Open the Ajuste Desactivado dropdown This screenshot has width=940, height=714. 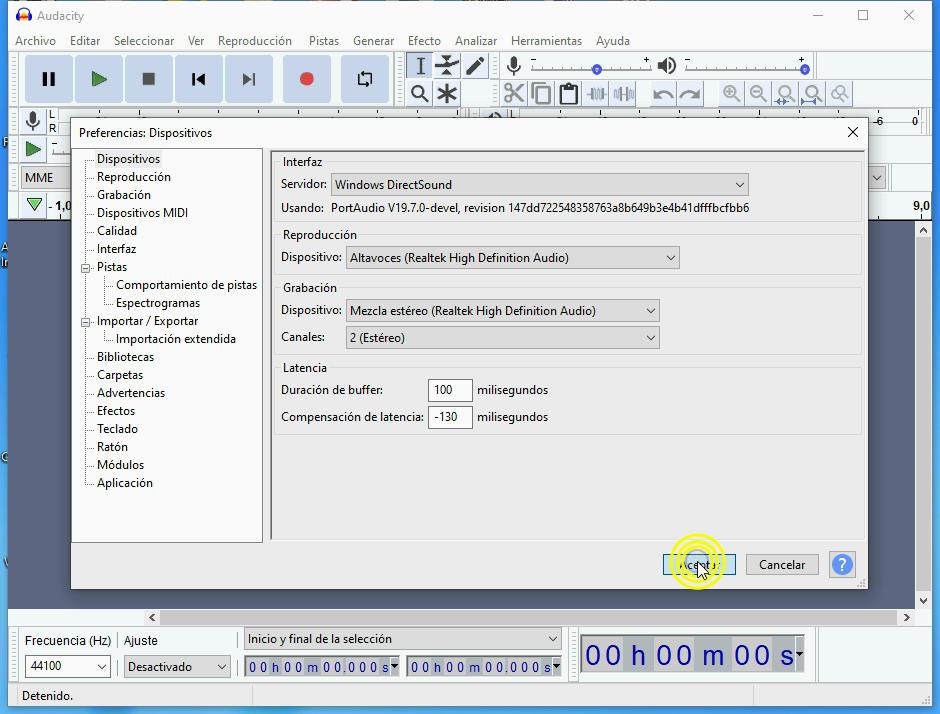177,667
